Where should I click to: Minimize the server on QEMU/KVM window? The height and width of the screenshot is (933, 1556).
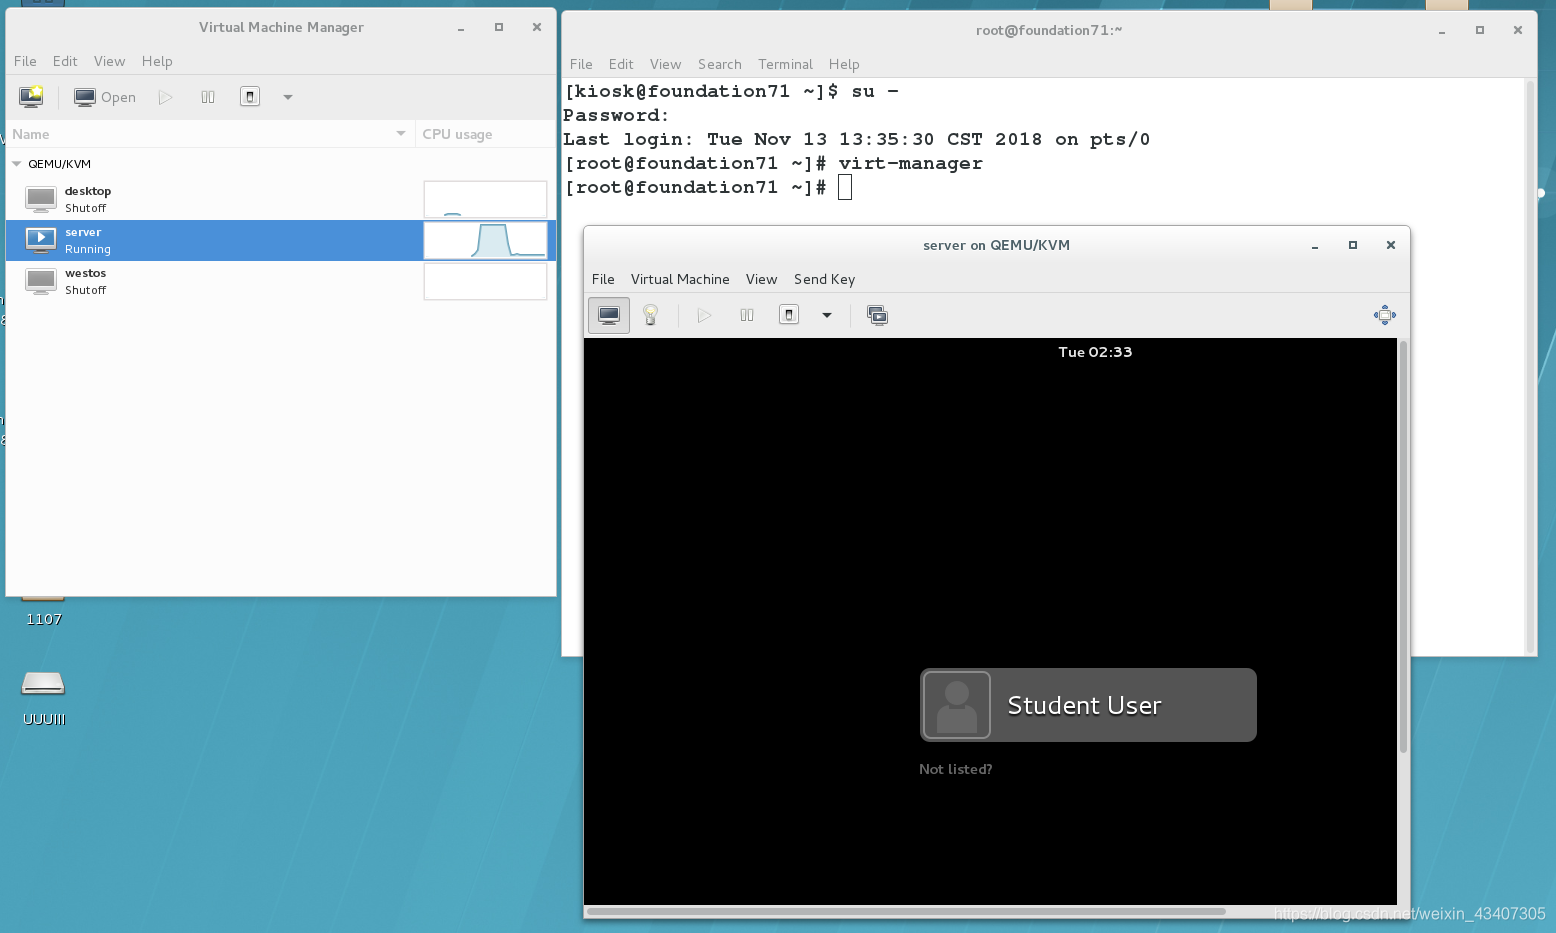coord(1315,245)
